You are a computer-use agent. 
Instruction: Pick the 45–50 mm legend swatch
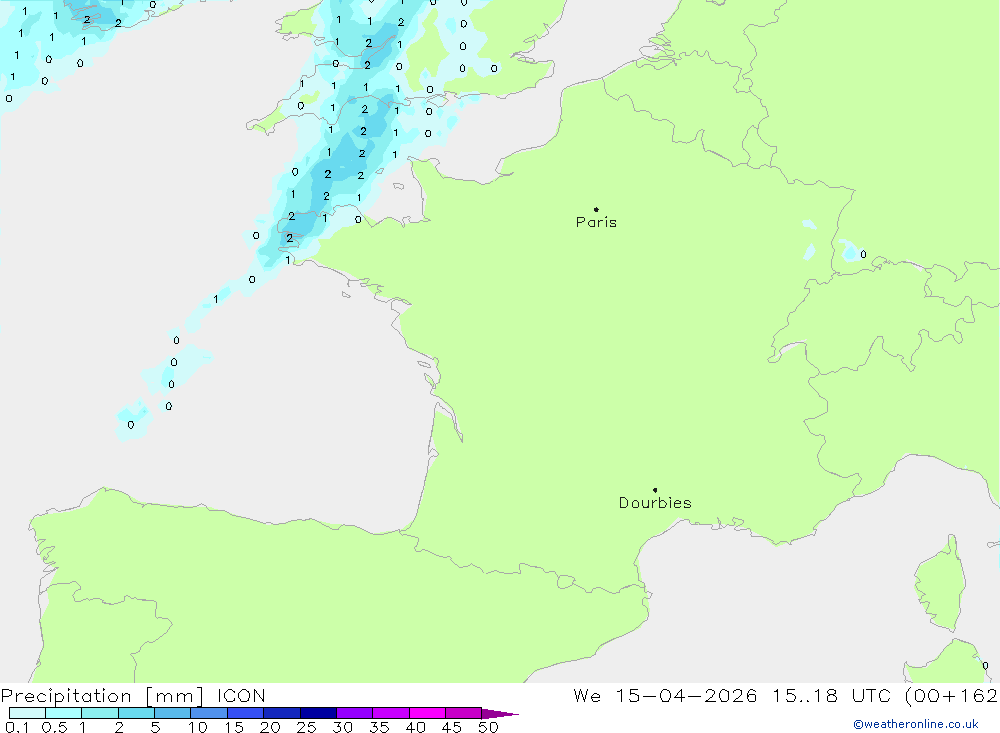464,713
